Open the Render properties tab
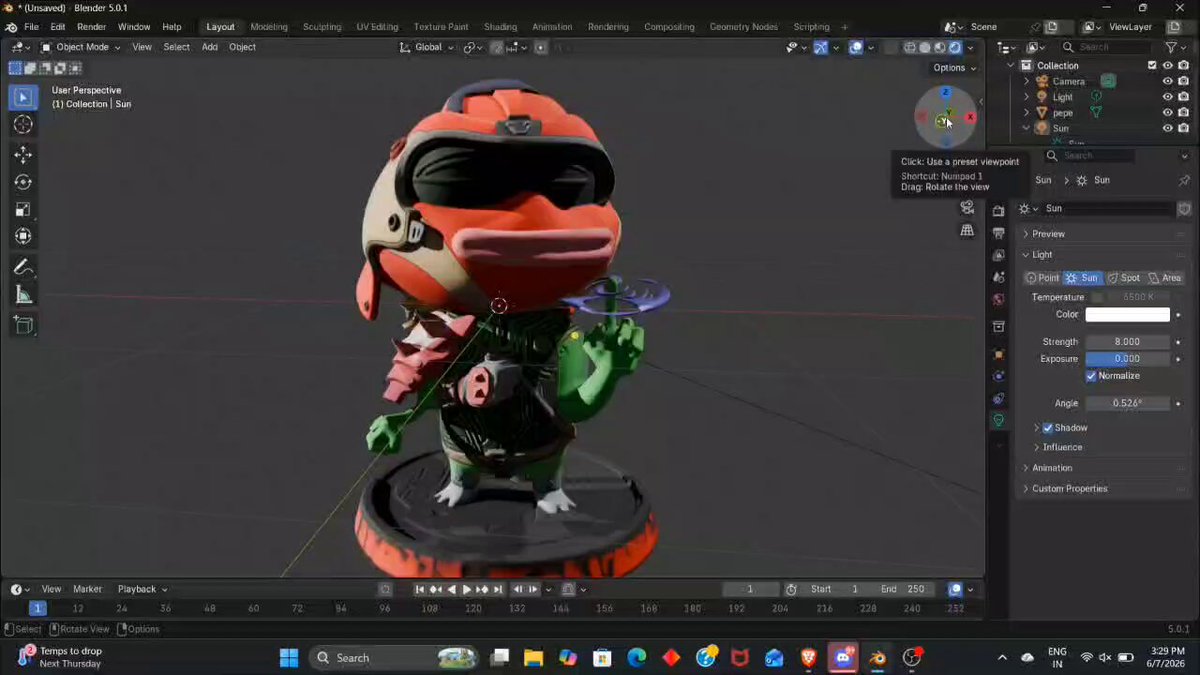Image resolution: width=1200 pixels, height=675 pixels. click(x=998, y=211)
